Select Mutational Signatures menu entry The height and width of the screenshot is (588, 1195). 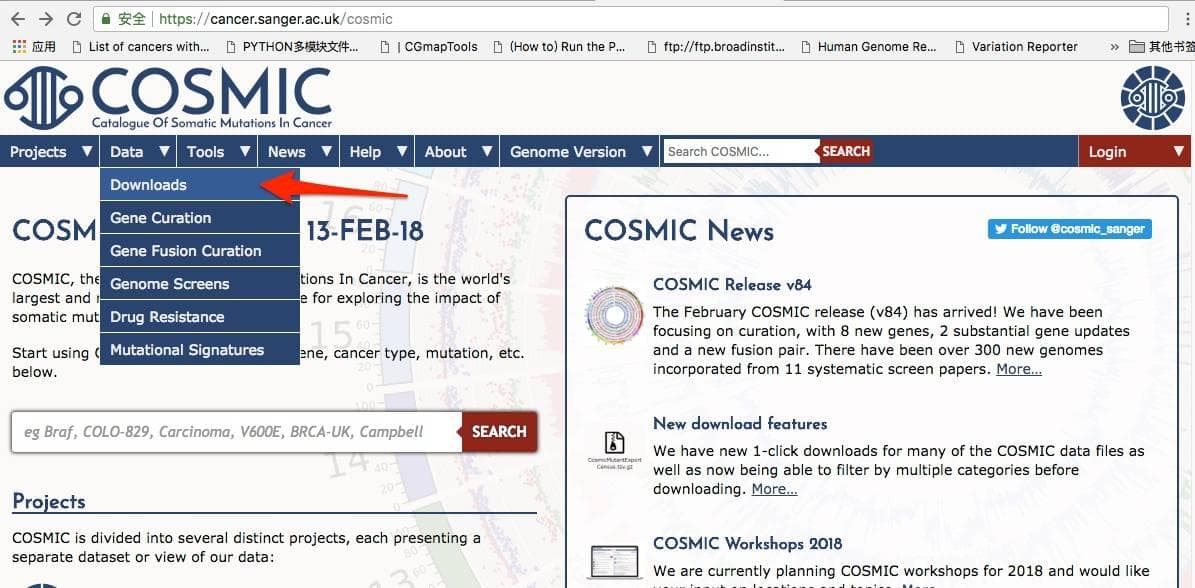click(200, 350)
